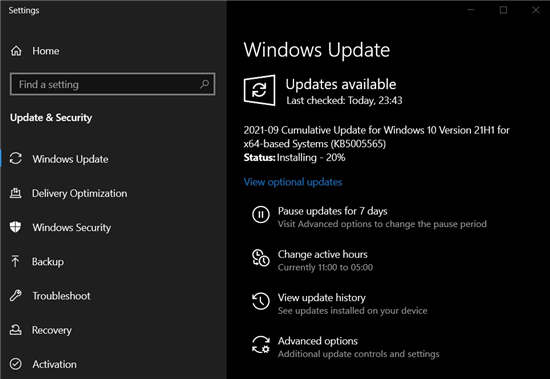The image size is (550, 379).
Task: Click the Activation checkmark circle icon
Action: pos(15,364)
